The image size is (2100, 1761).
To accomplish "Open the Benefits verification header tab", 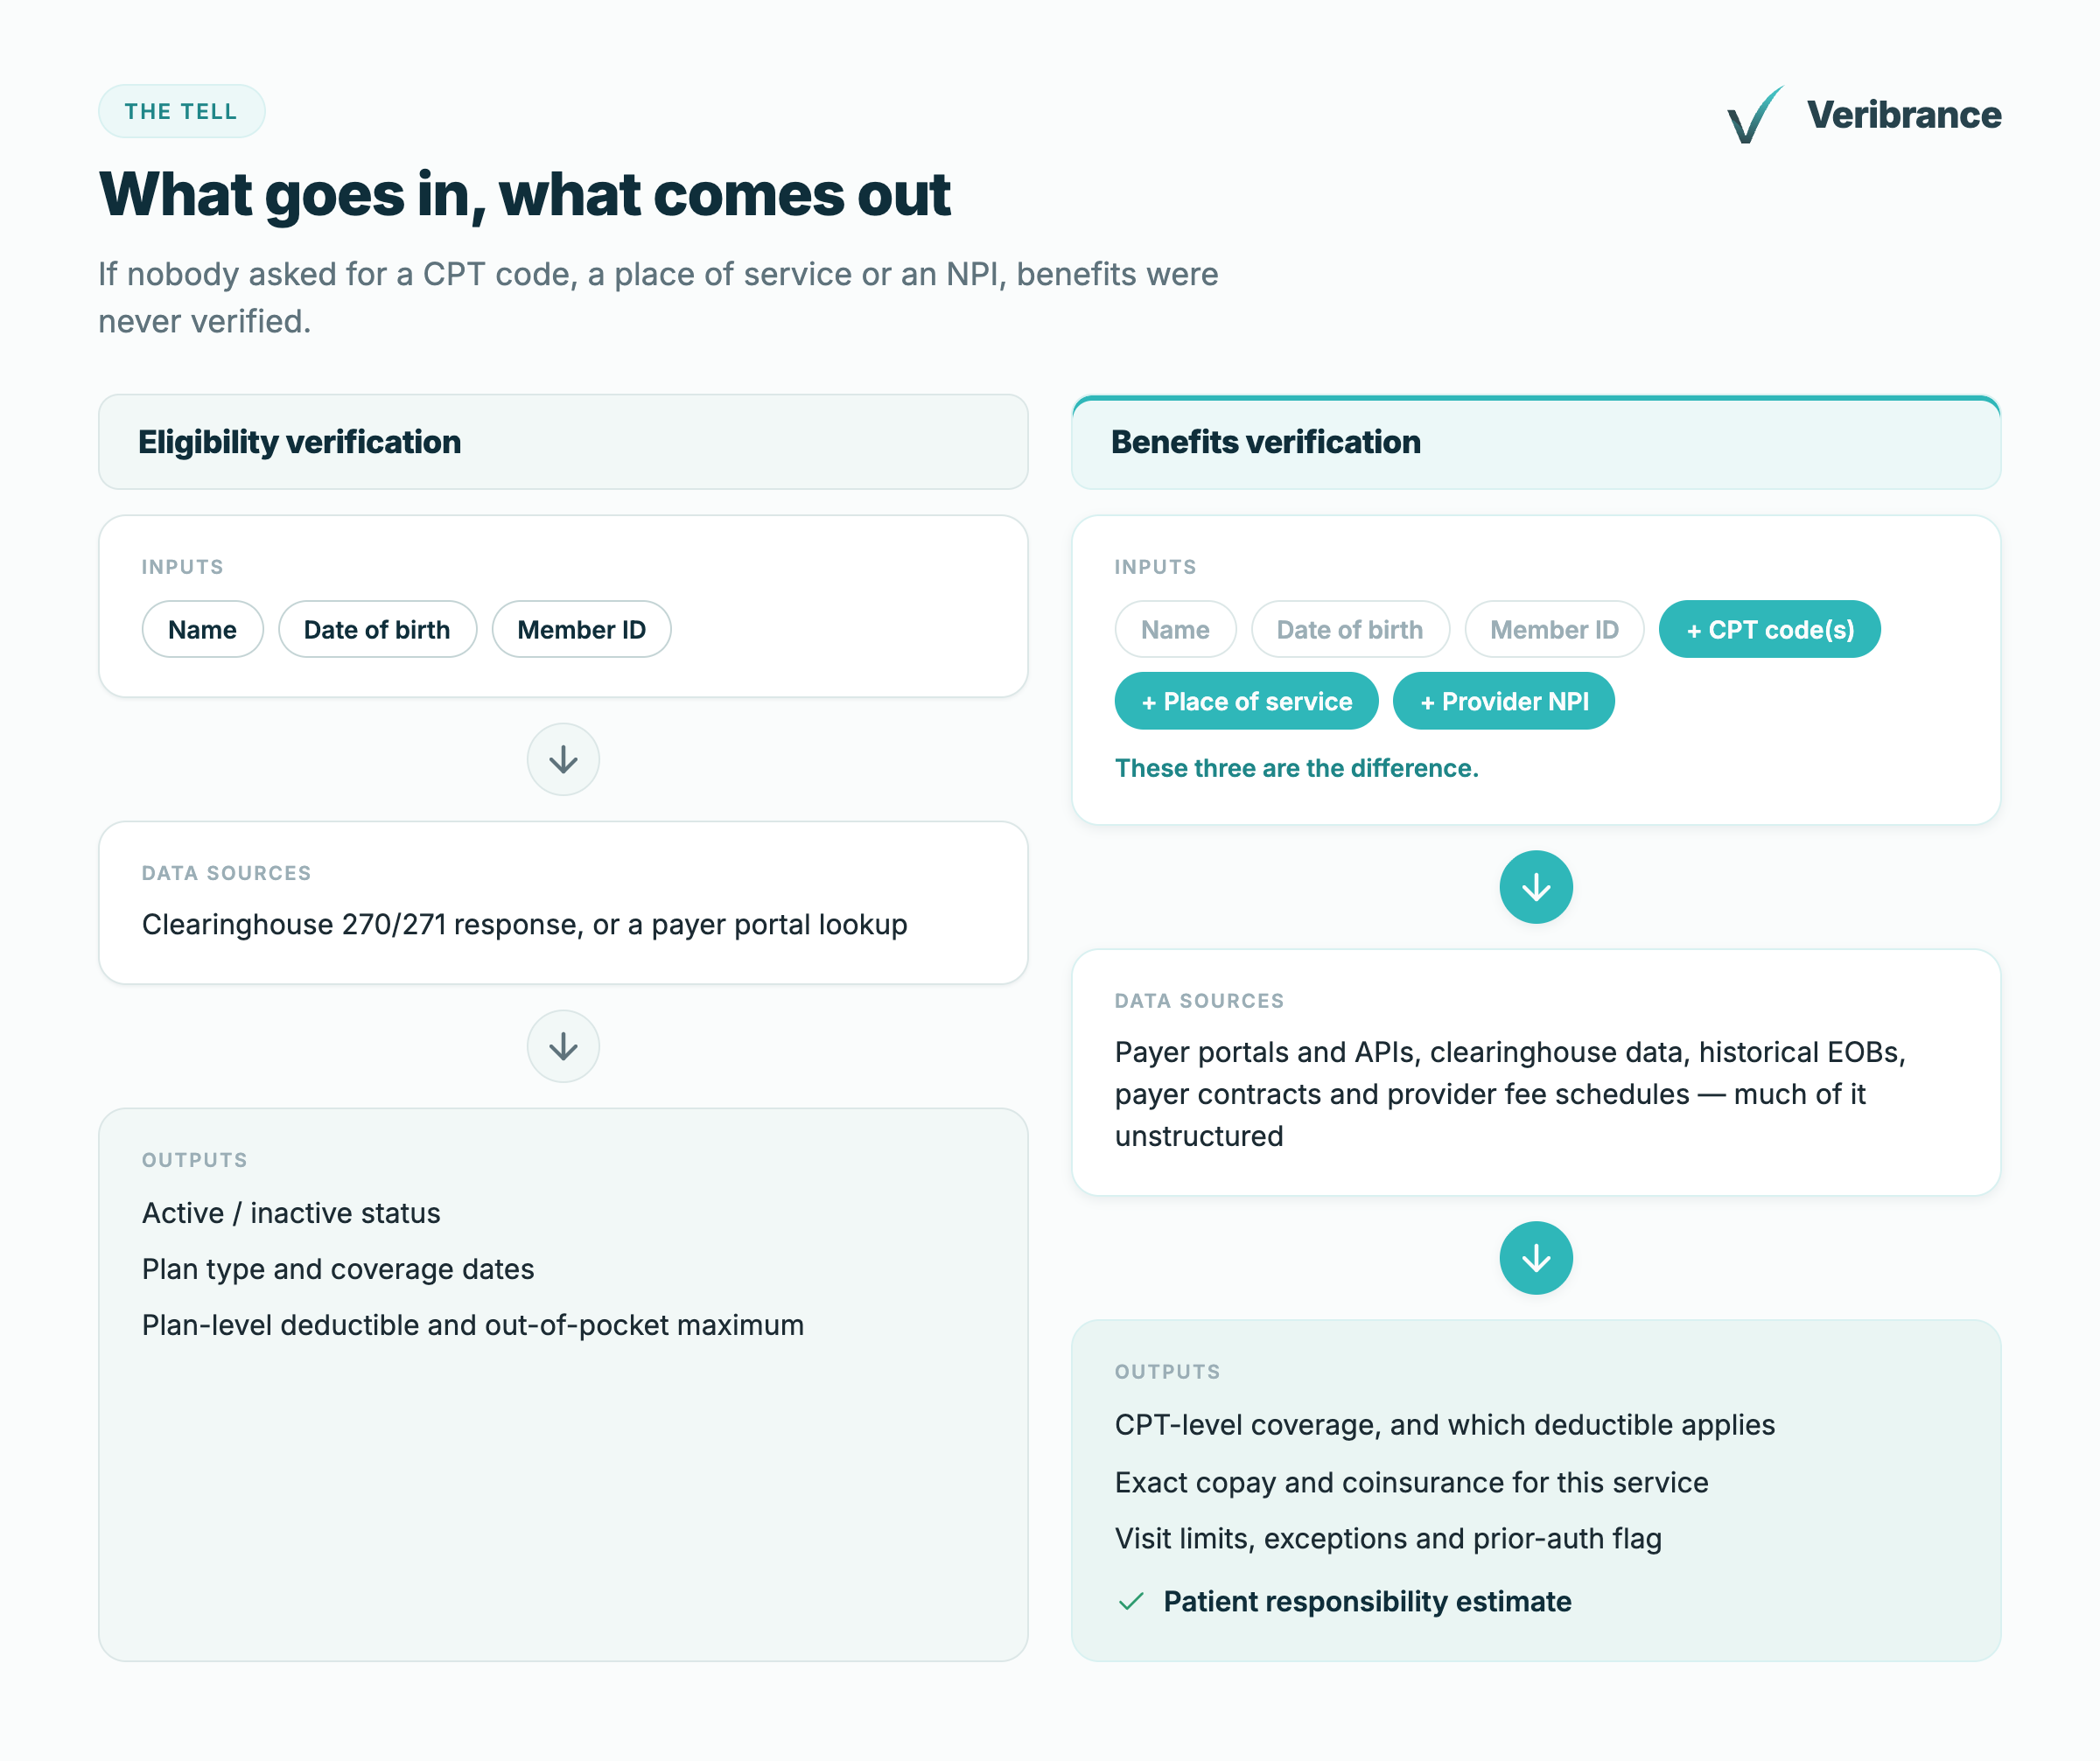I will coord(1536,441).
